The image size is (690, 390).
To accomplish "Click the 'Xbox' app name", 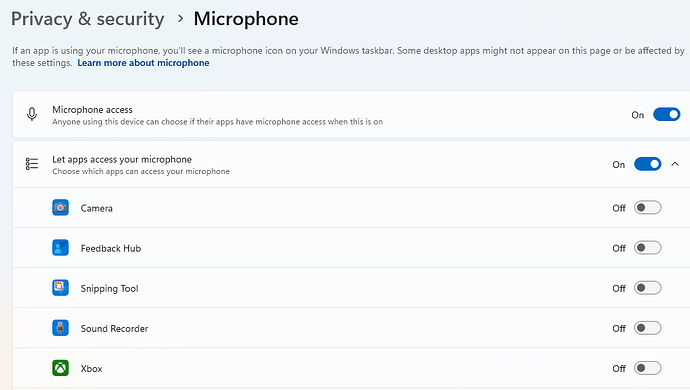I will pos(91,368).
